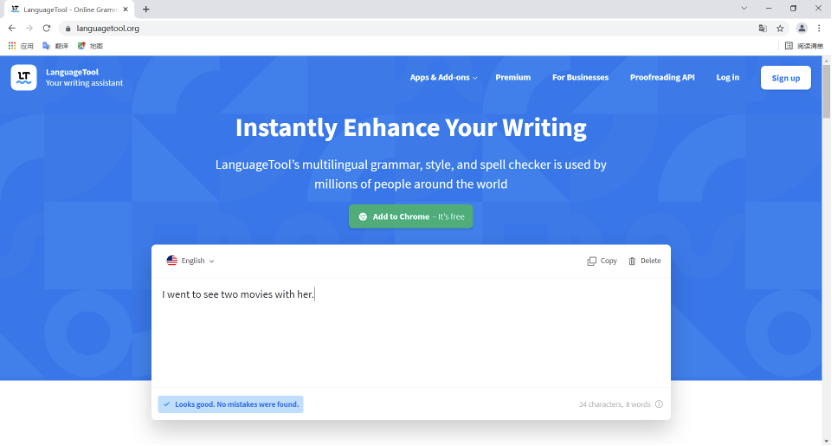Open a new browser tab

click(x=146, y=9)
